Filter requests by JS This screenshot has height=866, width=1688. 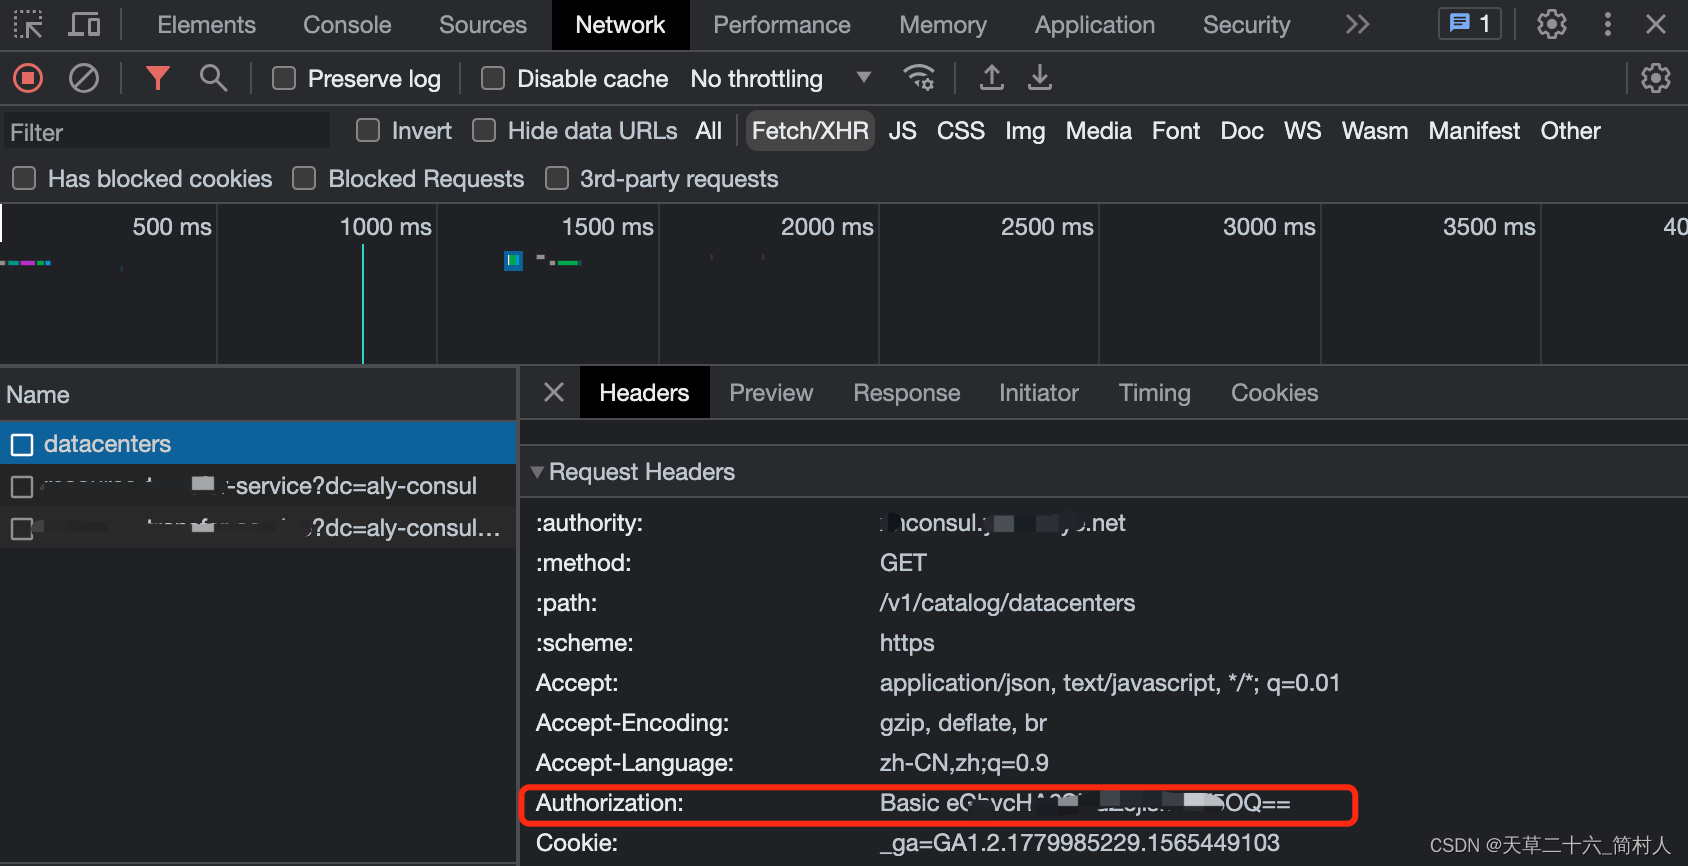pyautogui.click(x=903, y=130)
